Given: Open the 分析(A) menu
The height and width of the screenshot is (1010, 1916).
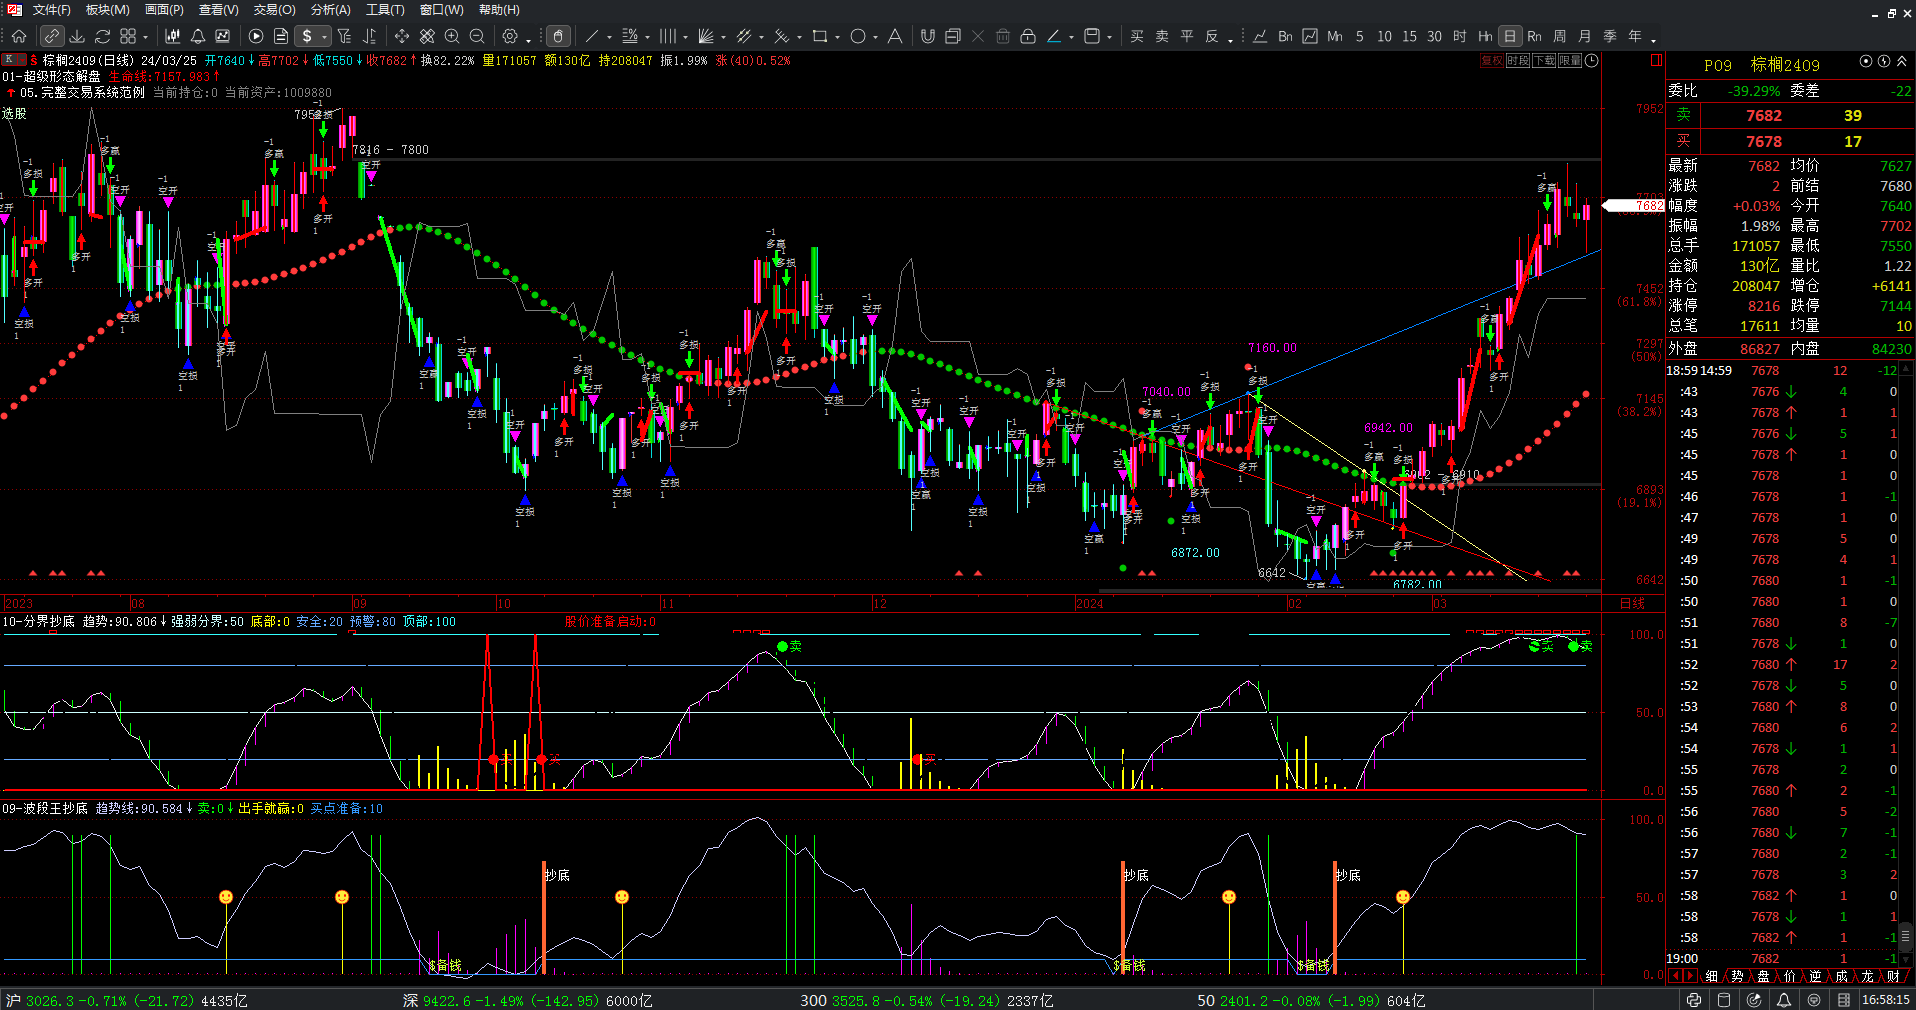Looking at the screenshot, I should pyautogui.click(x=331, y=10).
